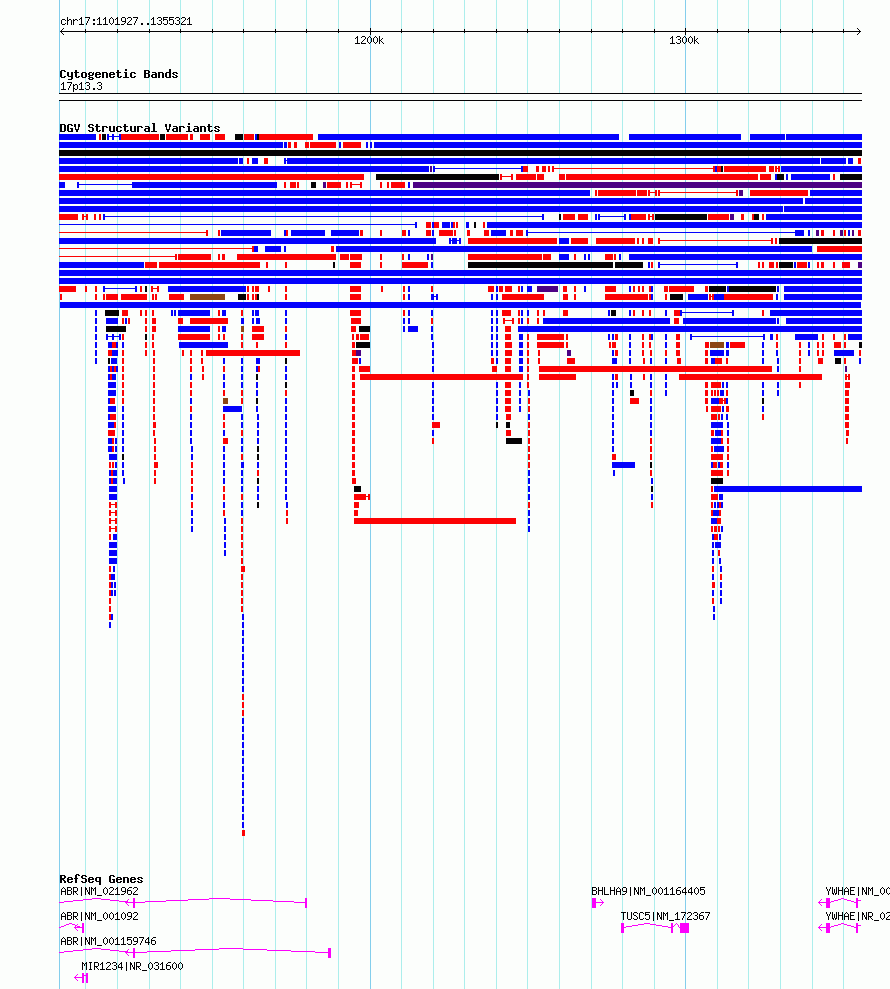The height and width of the screenshot is (989, 890).
Task: Click the ABR|NM_001092 gene label
Action: (99, 916)
